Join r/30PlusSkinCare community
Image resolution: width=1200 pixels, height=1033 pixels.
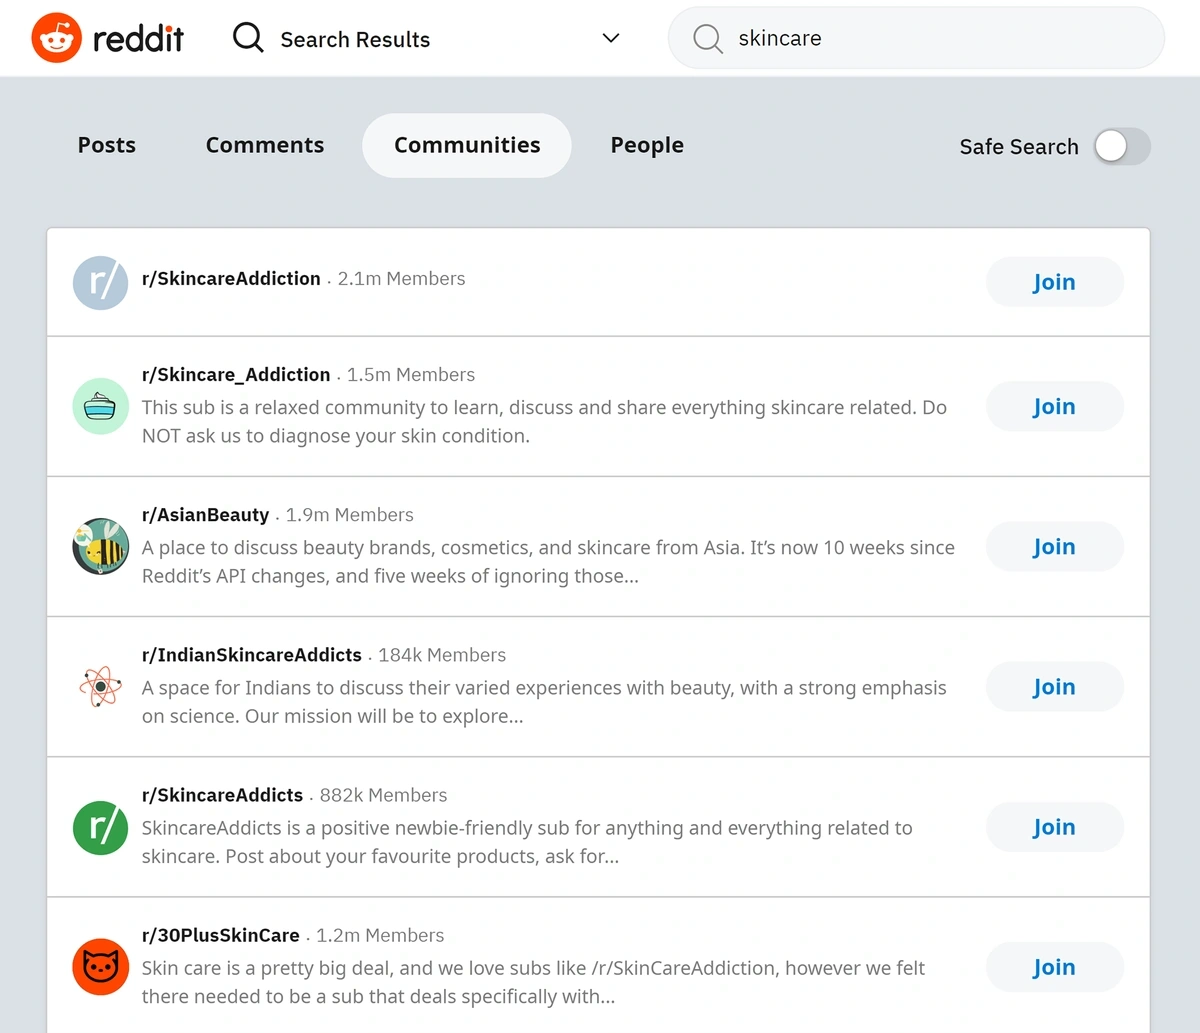click(x=1055, y=966)
